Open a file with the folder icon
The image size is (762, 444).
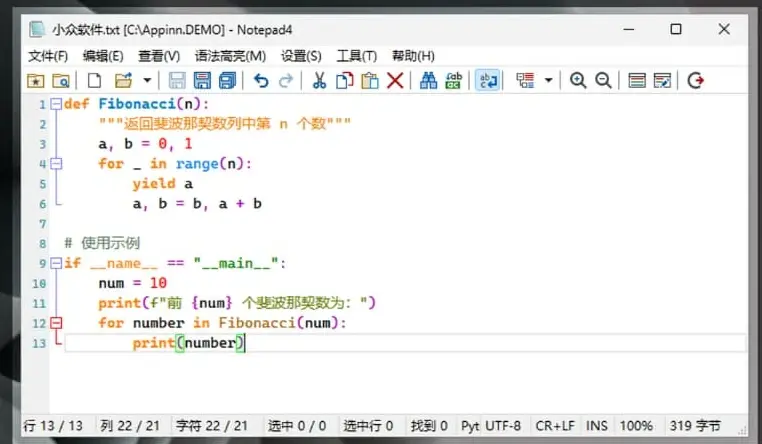(x=123, y=80)
